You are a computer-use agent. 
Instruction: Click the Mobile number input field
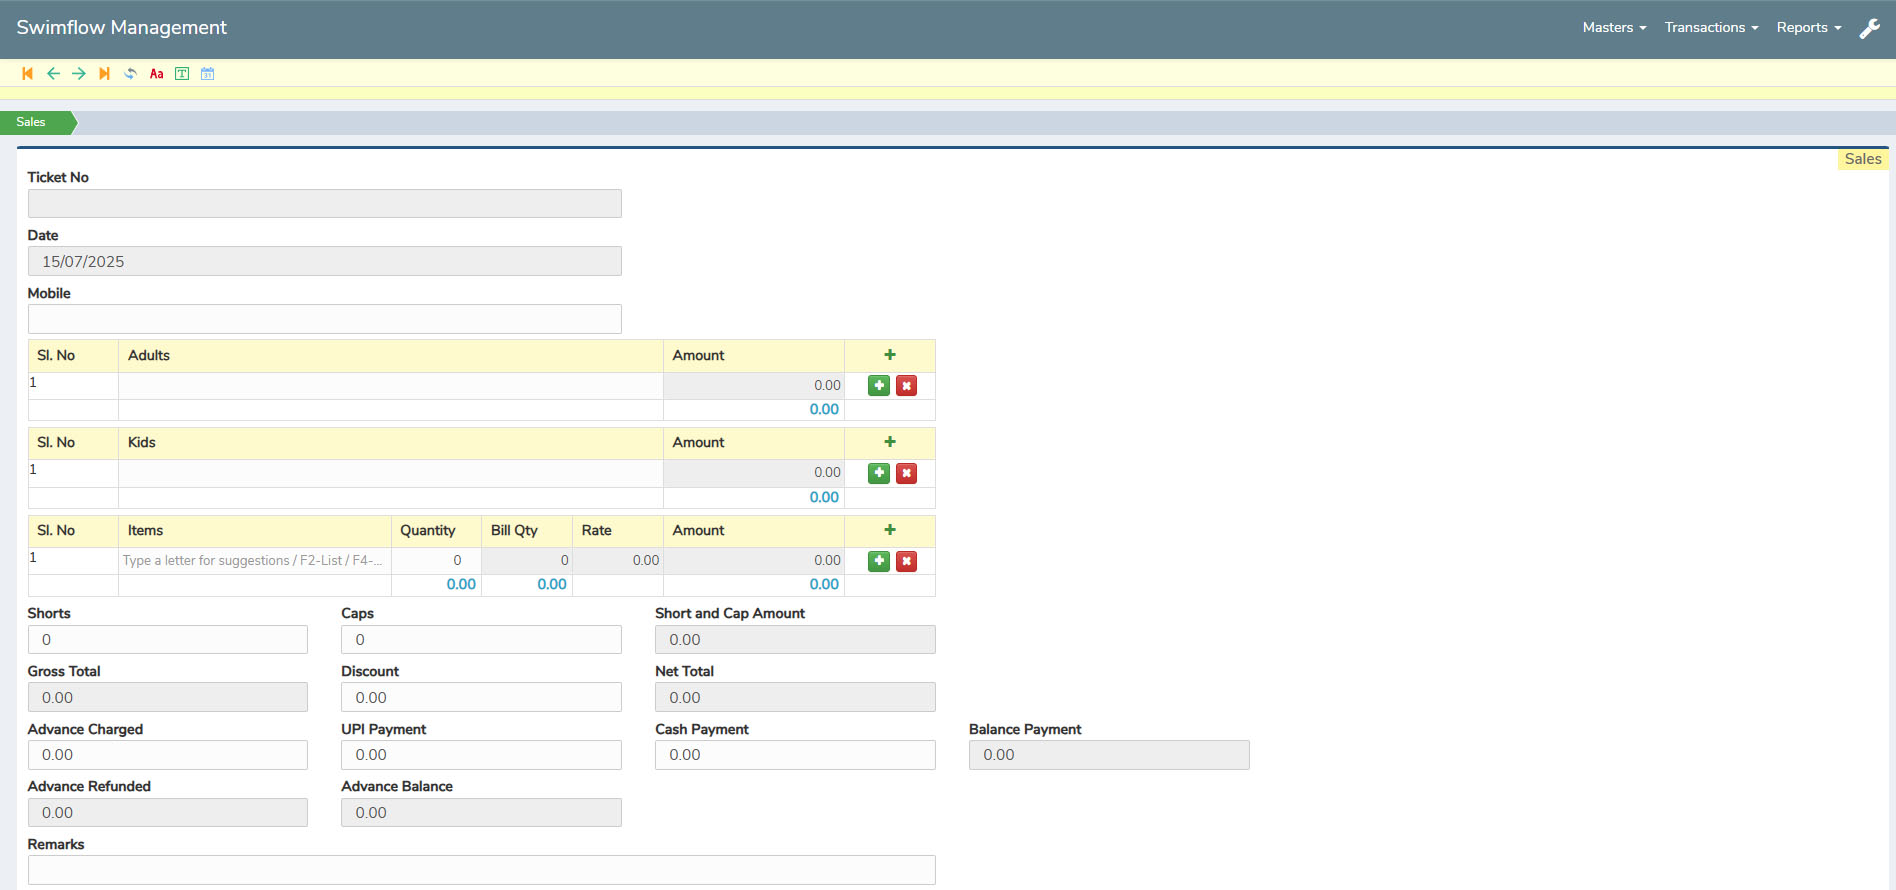tap(324, 319)
